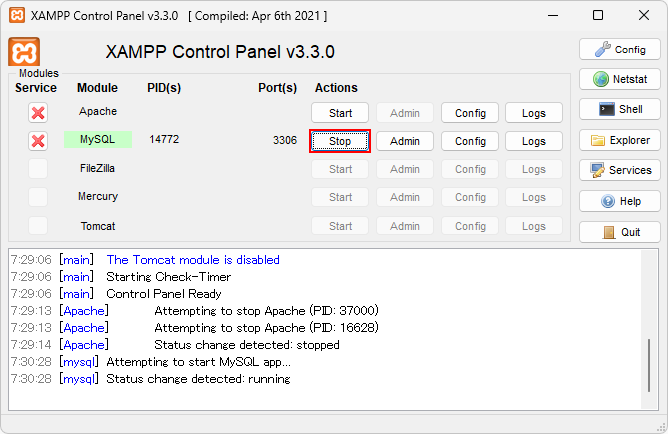The image size is (668, 434).
Task: Click 'Status change detected: running' log line
Action: point(199,379)
